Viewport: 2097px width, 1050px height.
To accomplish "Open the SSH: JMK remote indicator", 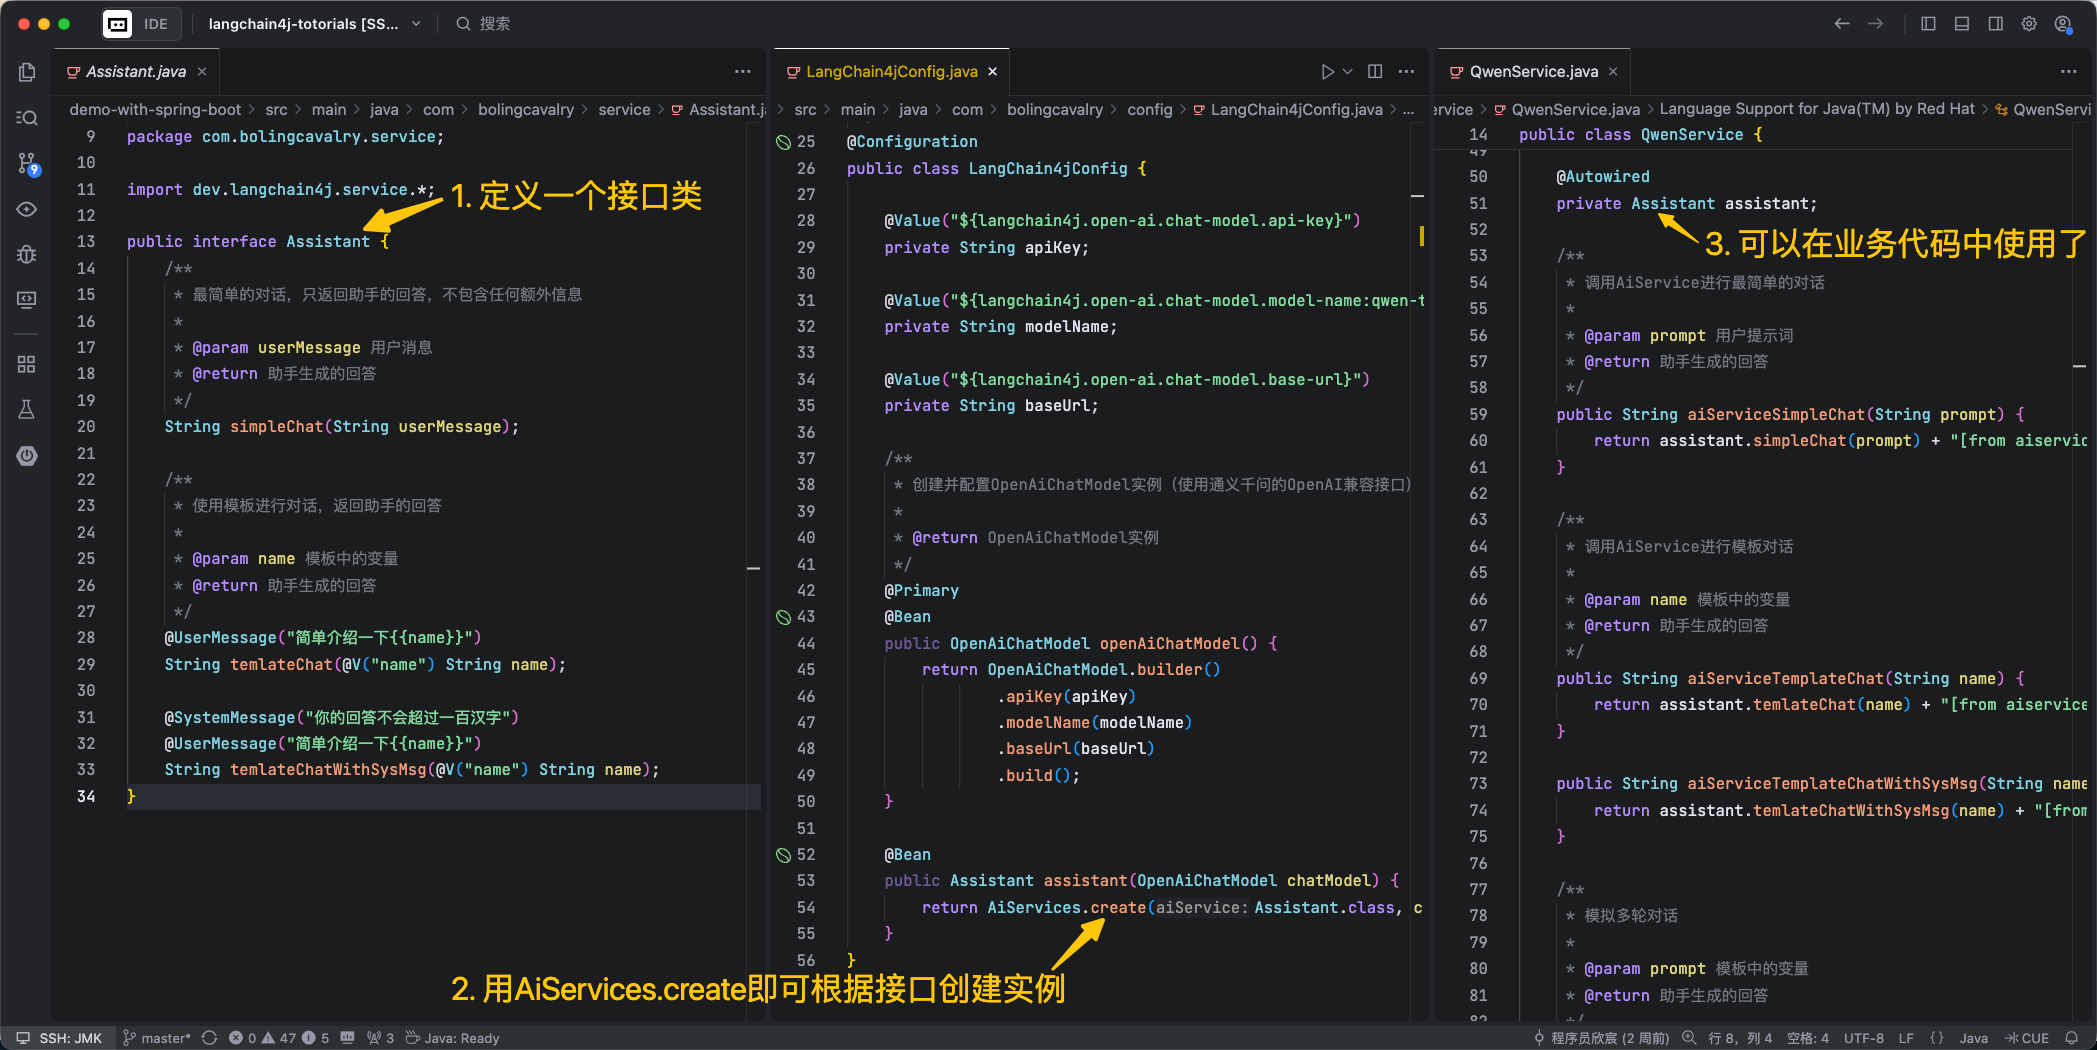I will point(60,1038).
